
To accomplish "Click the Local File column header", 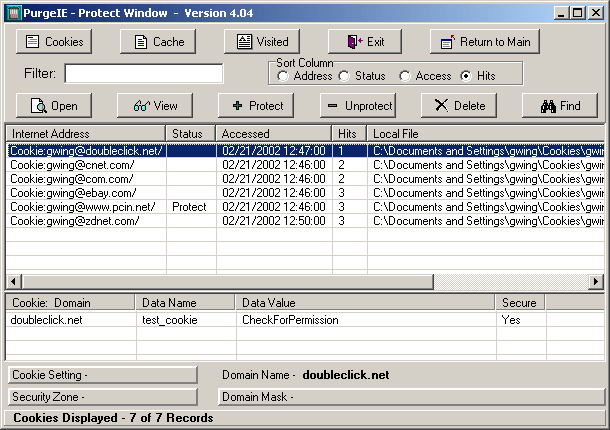I will (486, 134).
